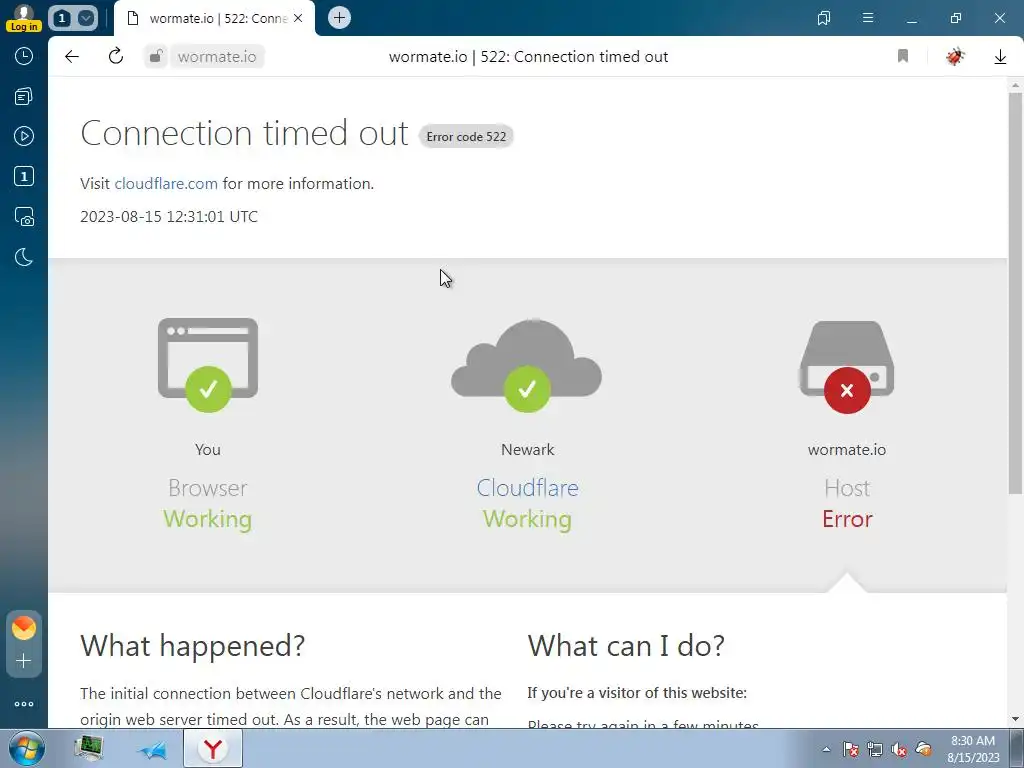Open History clock icon in sidebar
The image size is (1024, 768).
pos(24,56)
